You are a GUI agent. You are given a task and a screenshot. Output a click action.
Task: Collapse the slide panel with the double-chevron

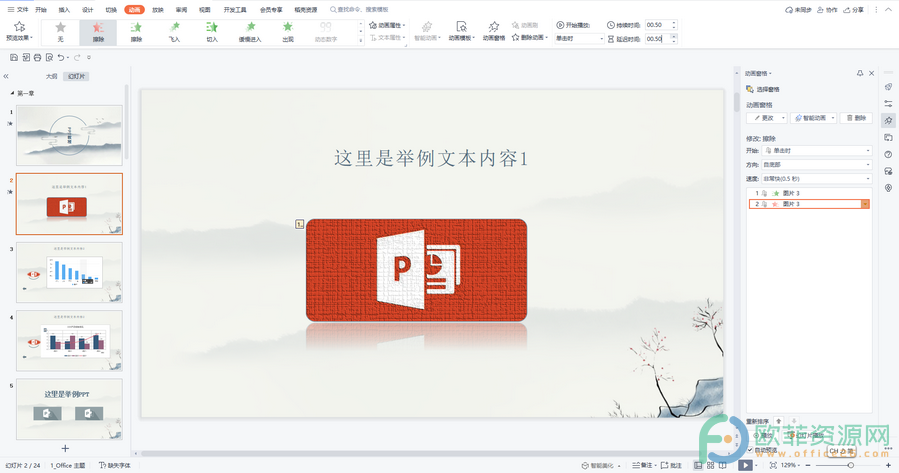[x=6, y=76]
